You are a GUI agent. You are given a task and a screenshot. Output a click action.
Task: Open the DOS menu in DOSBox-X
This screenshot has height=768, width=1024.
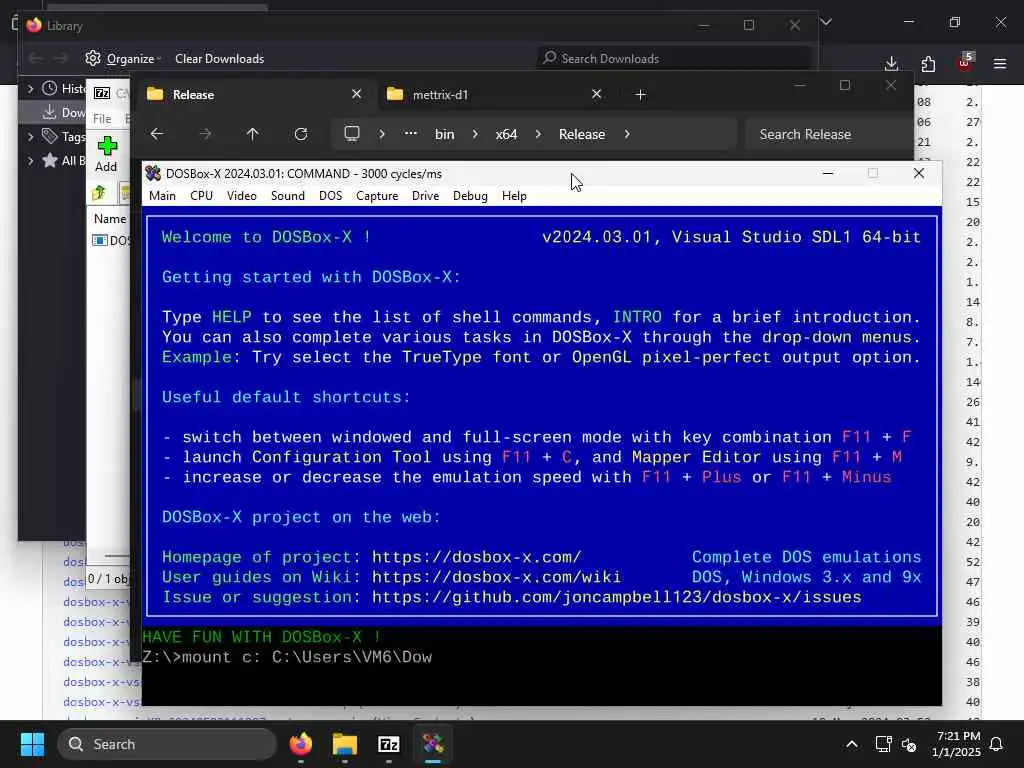pos(330,196)
